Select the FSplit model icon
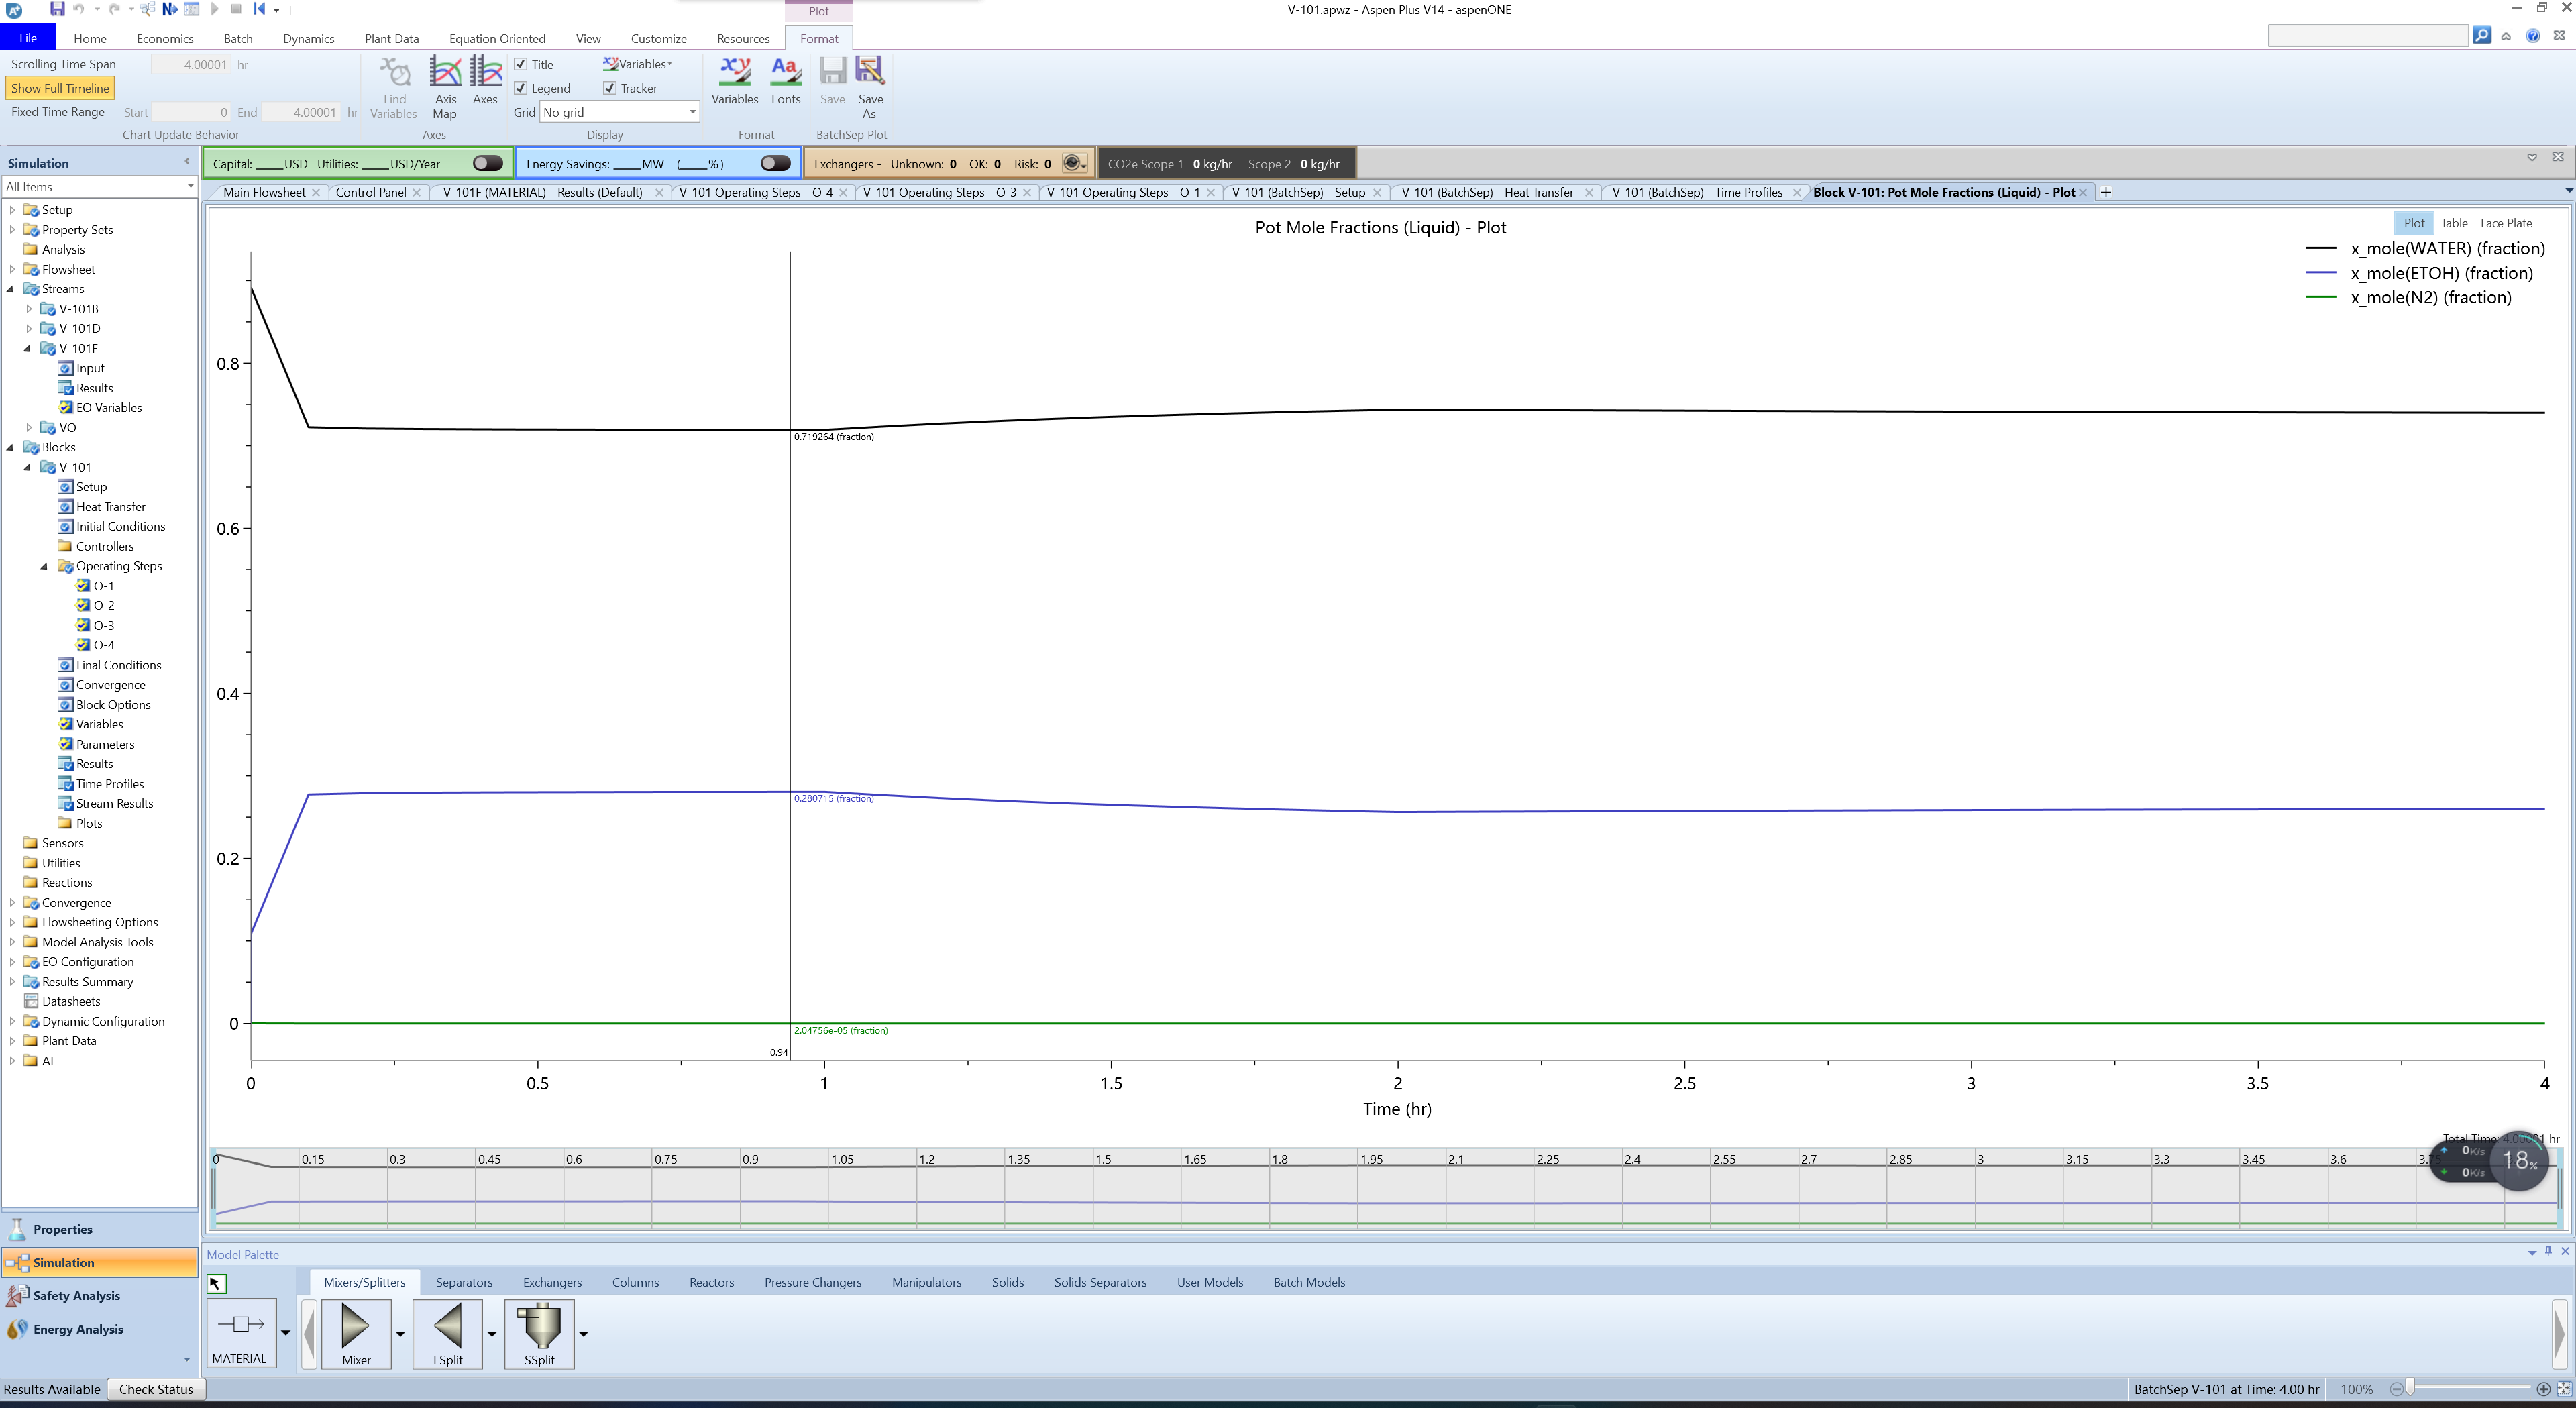The image size is (2576, 1408). [448, 1334]
